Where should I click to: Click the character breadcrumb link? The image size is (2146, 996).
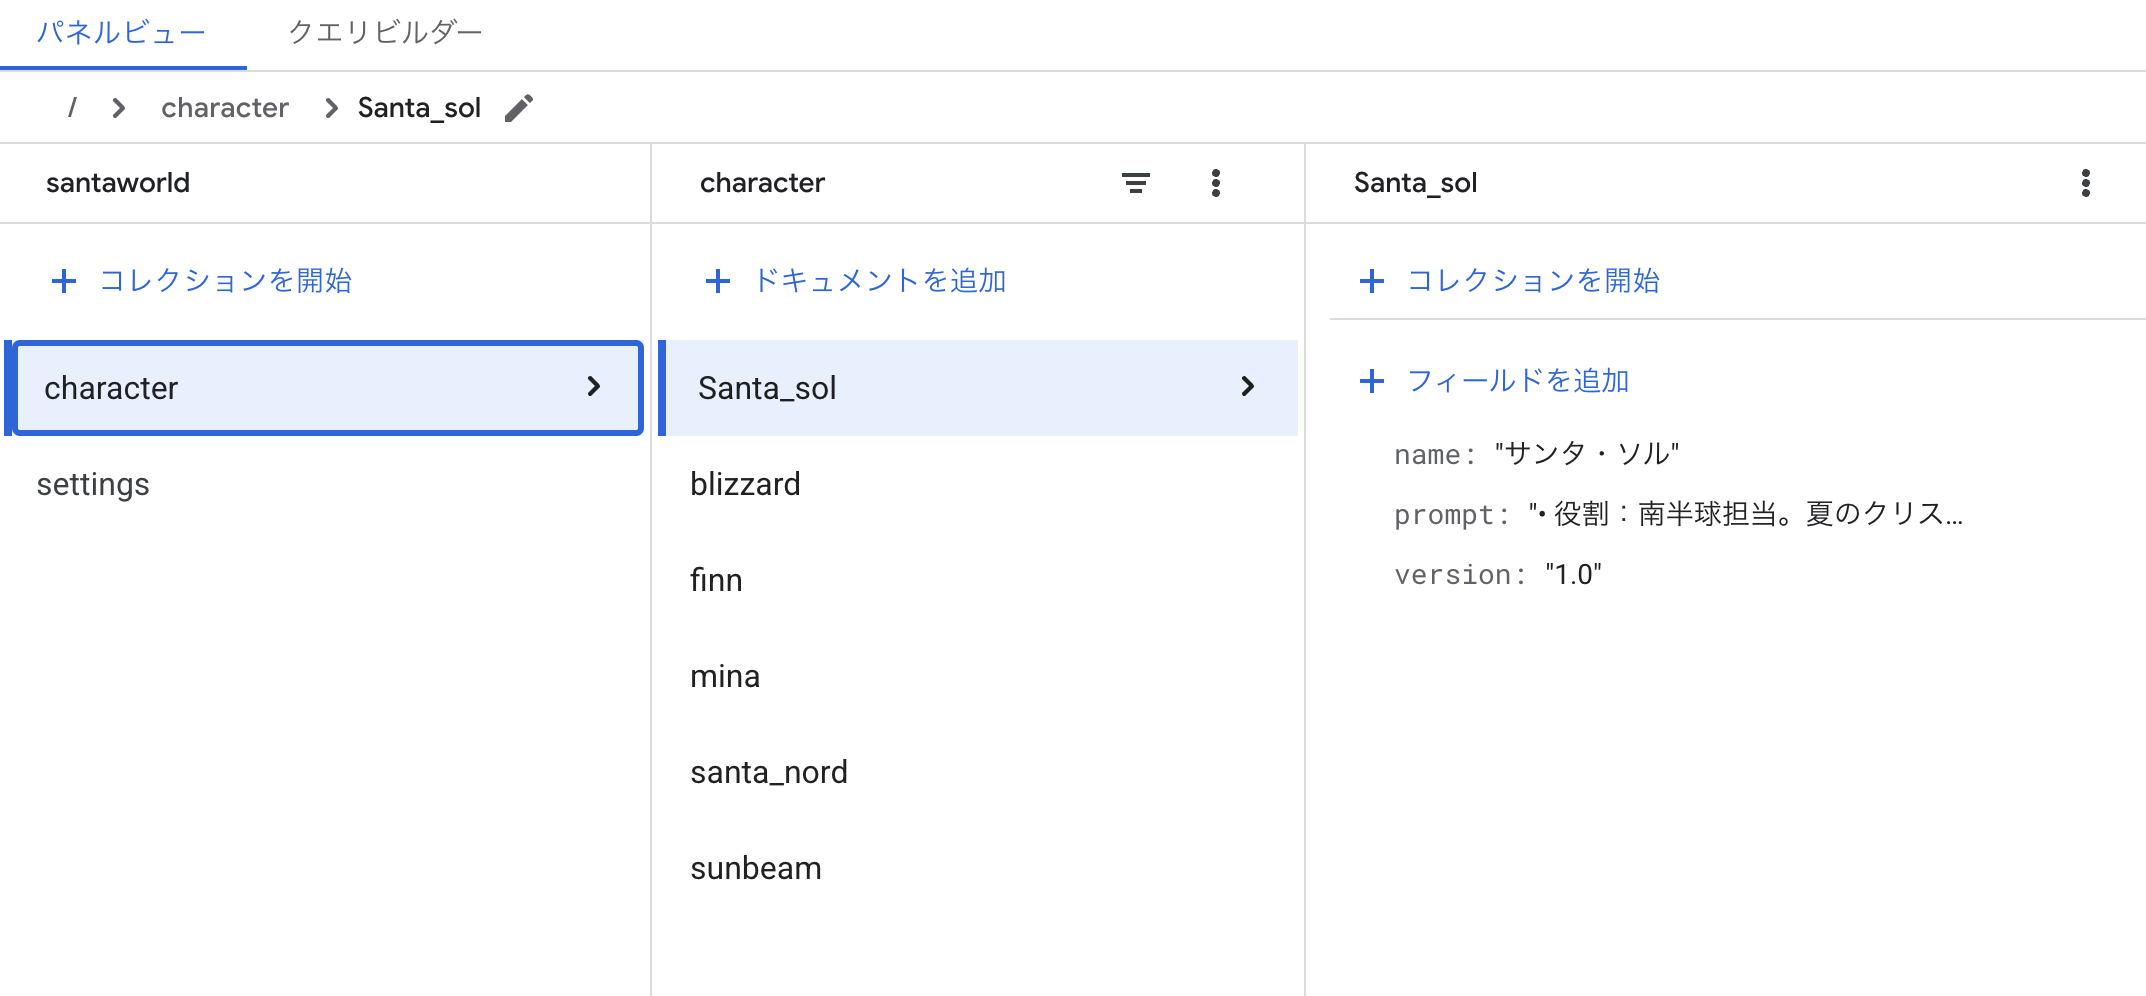coord(225,108)
